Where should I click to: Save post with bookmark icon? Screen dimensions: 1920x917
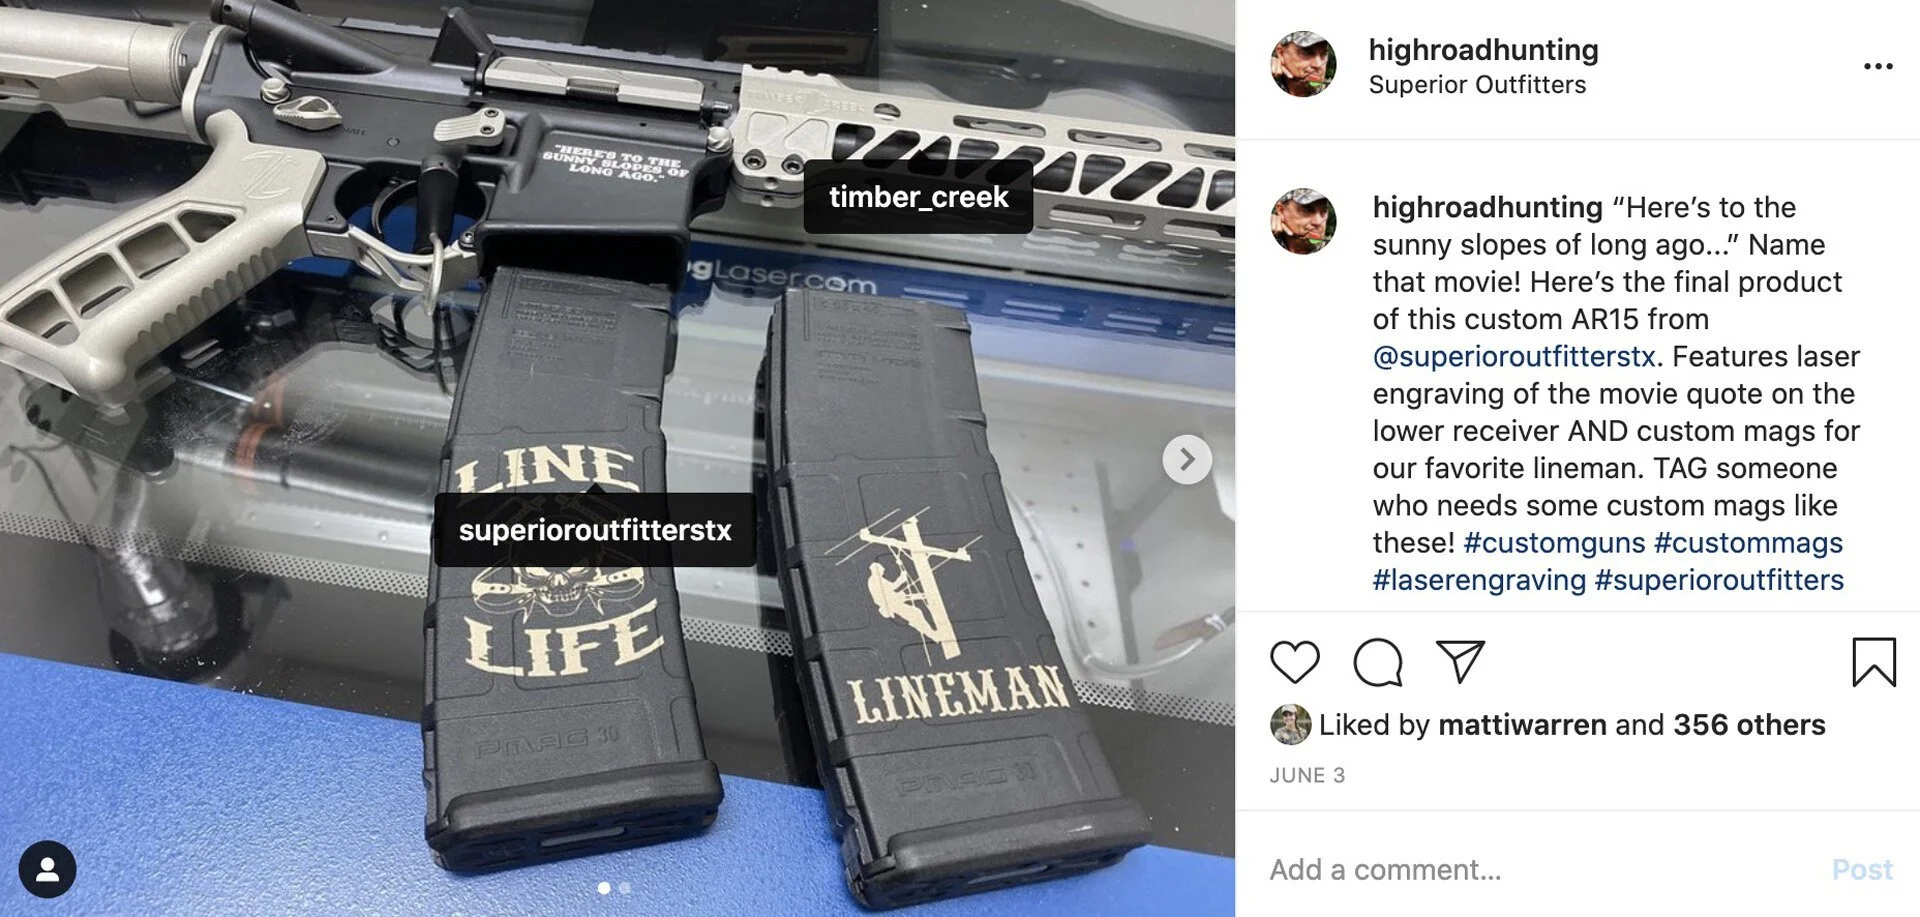tap(1873, 662)
